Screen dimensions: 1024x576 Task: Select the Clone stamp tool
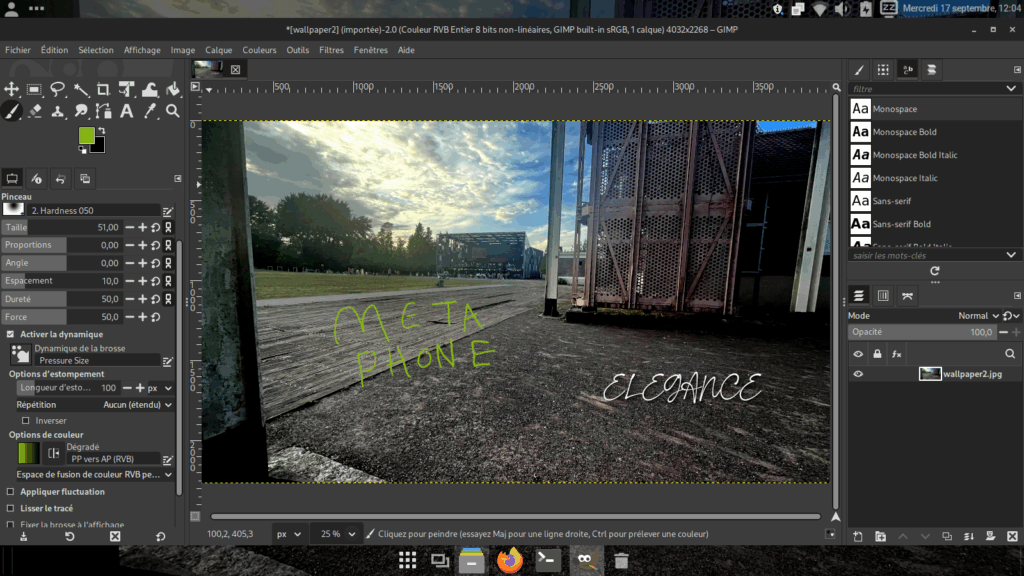pyautogui.click(x=57, y=112)
